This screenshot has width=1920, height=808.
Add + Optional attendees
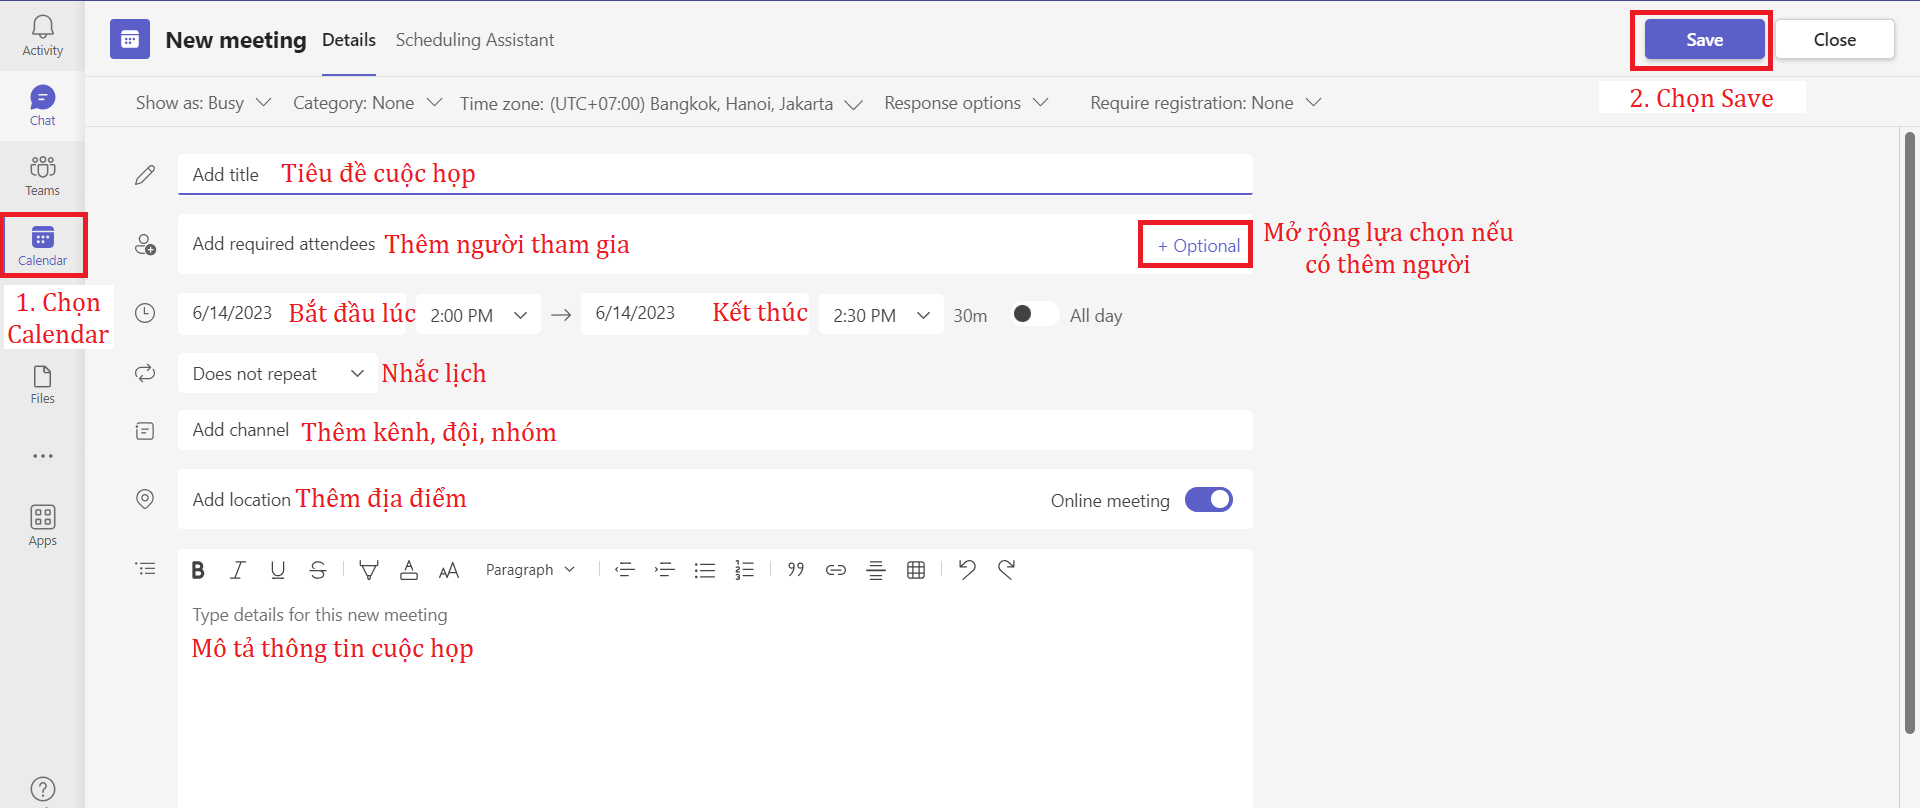point(1198,246)
